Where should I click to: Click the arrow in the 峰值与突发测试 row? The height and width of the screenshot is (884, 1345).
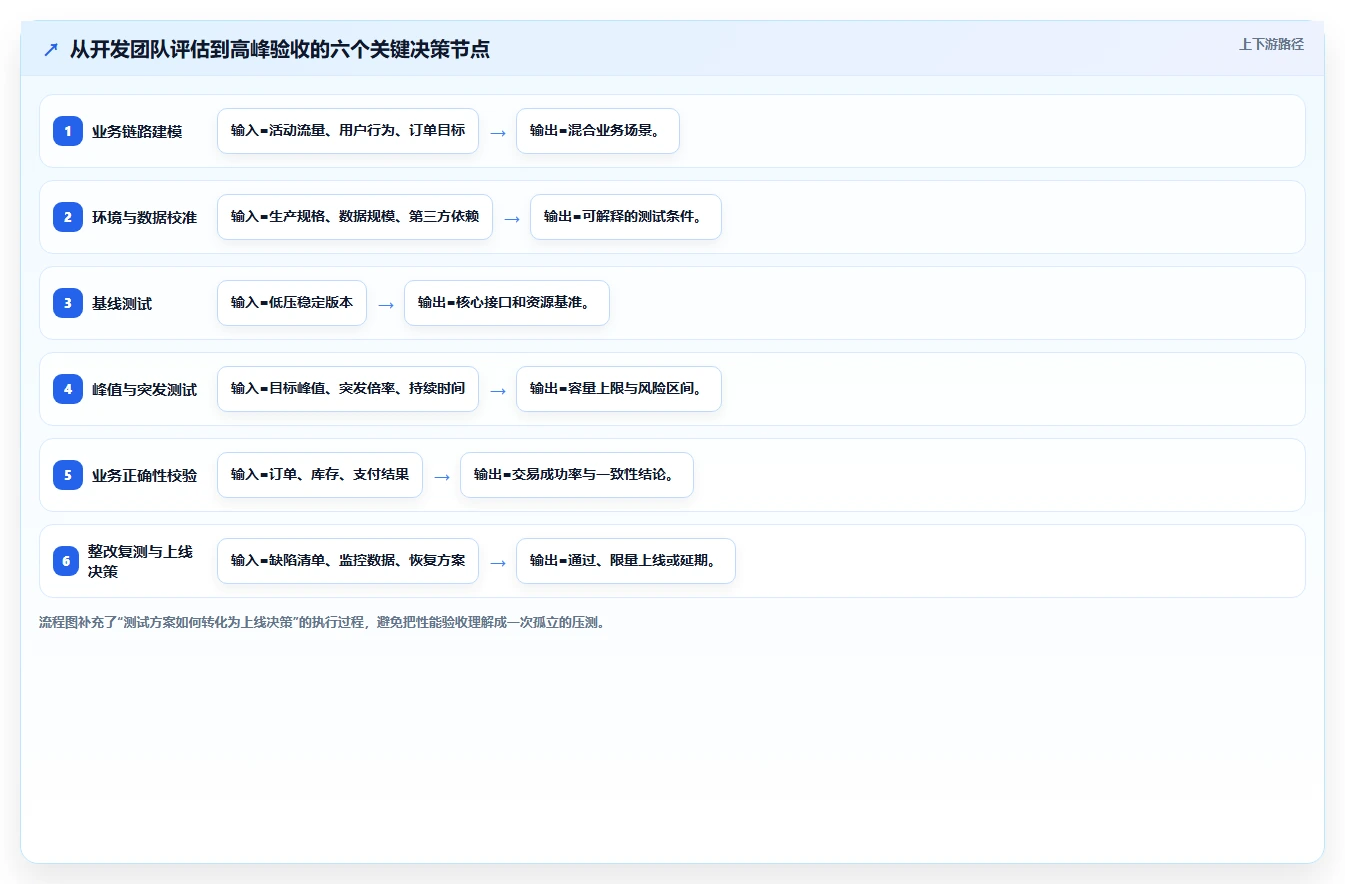[x=498, y=390]
